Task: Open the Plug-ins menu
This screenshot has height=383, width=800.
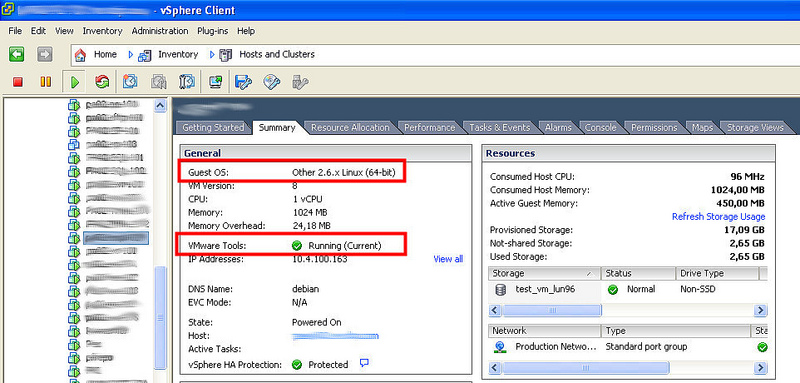Action: [213, 31]
